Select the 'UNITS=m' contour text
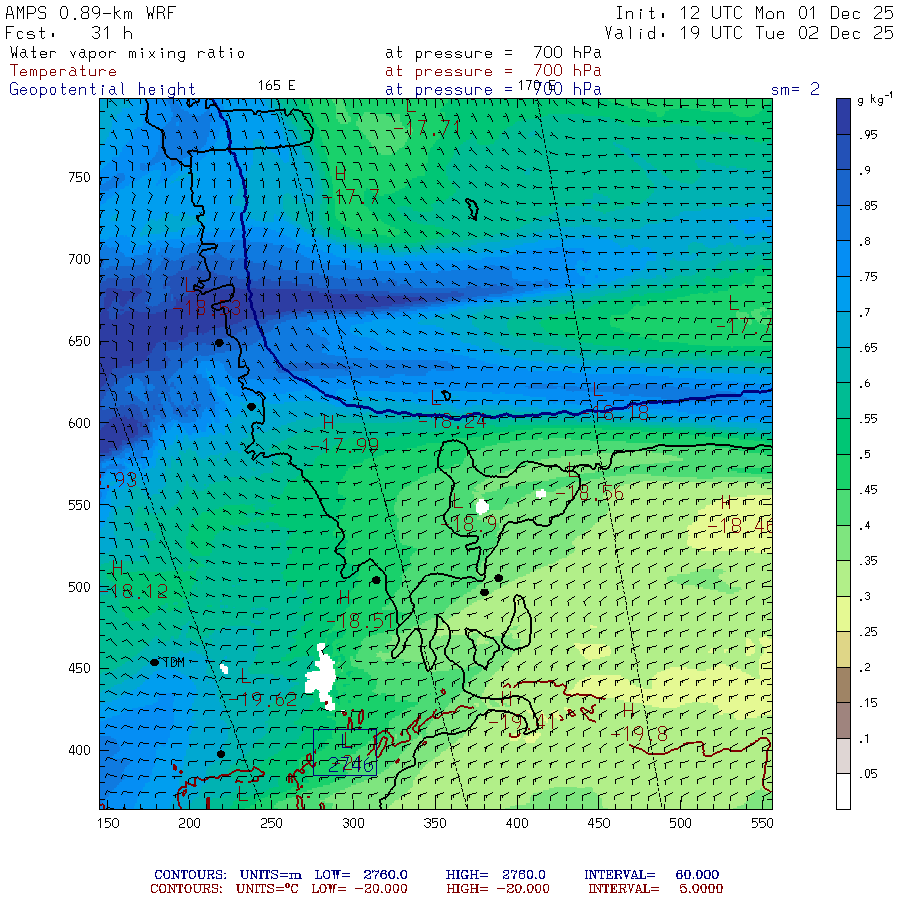Image resolution: width=900 pixels, height=900 pixels. [270, 875]
